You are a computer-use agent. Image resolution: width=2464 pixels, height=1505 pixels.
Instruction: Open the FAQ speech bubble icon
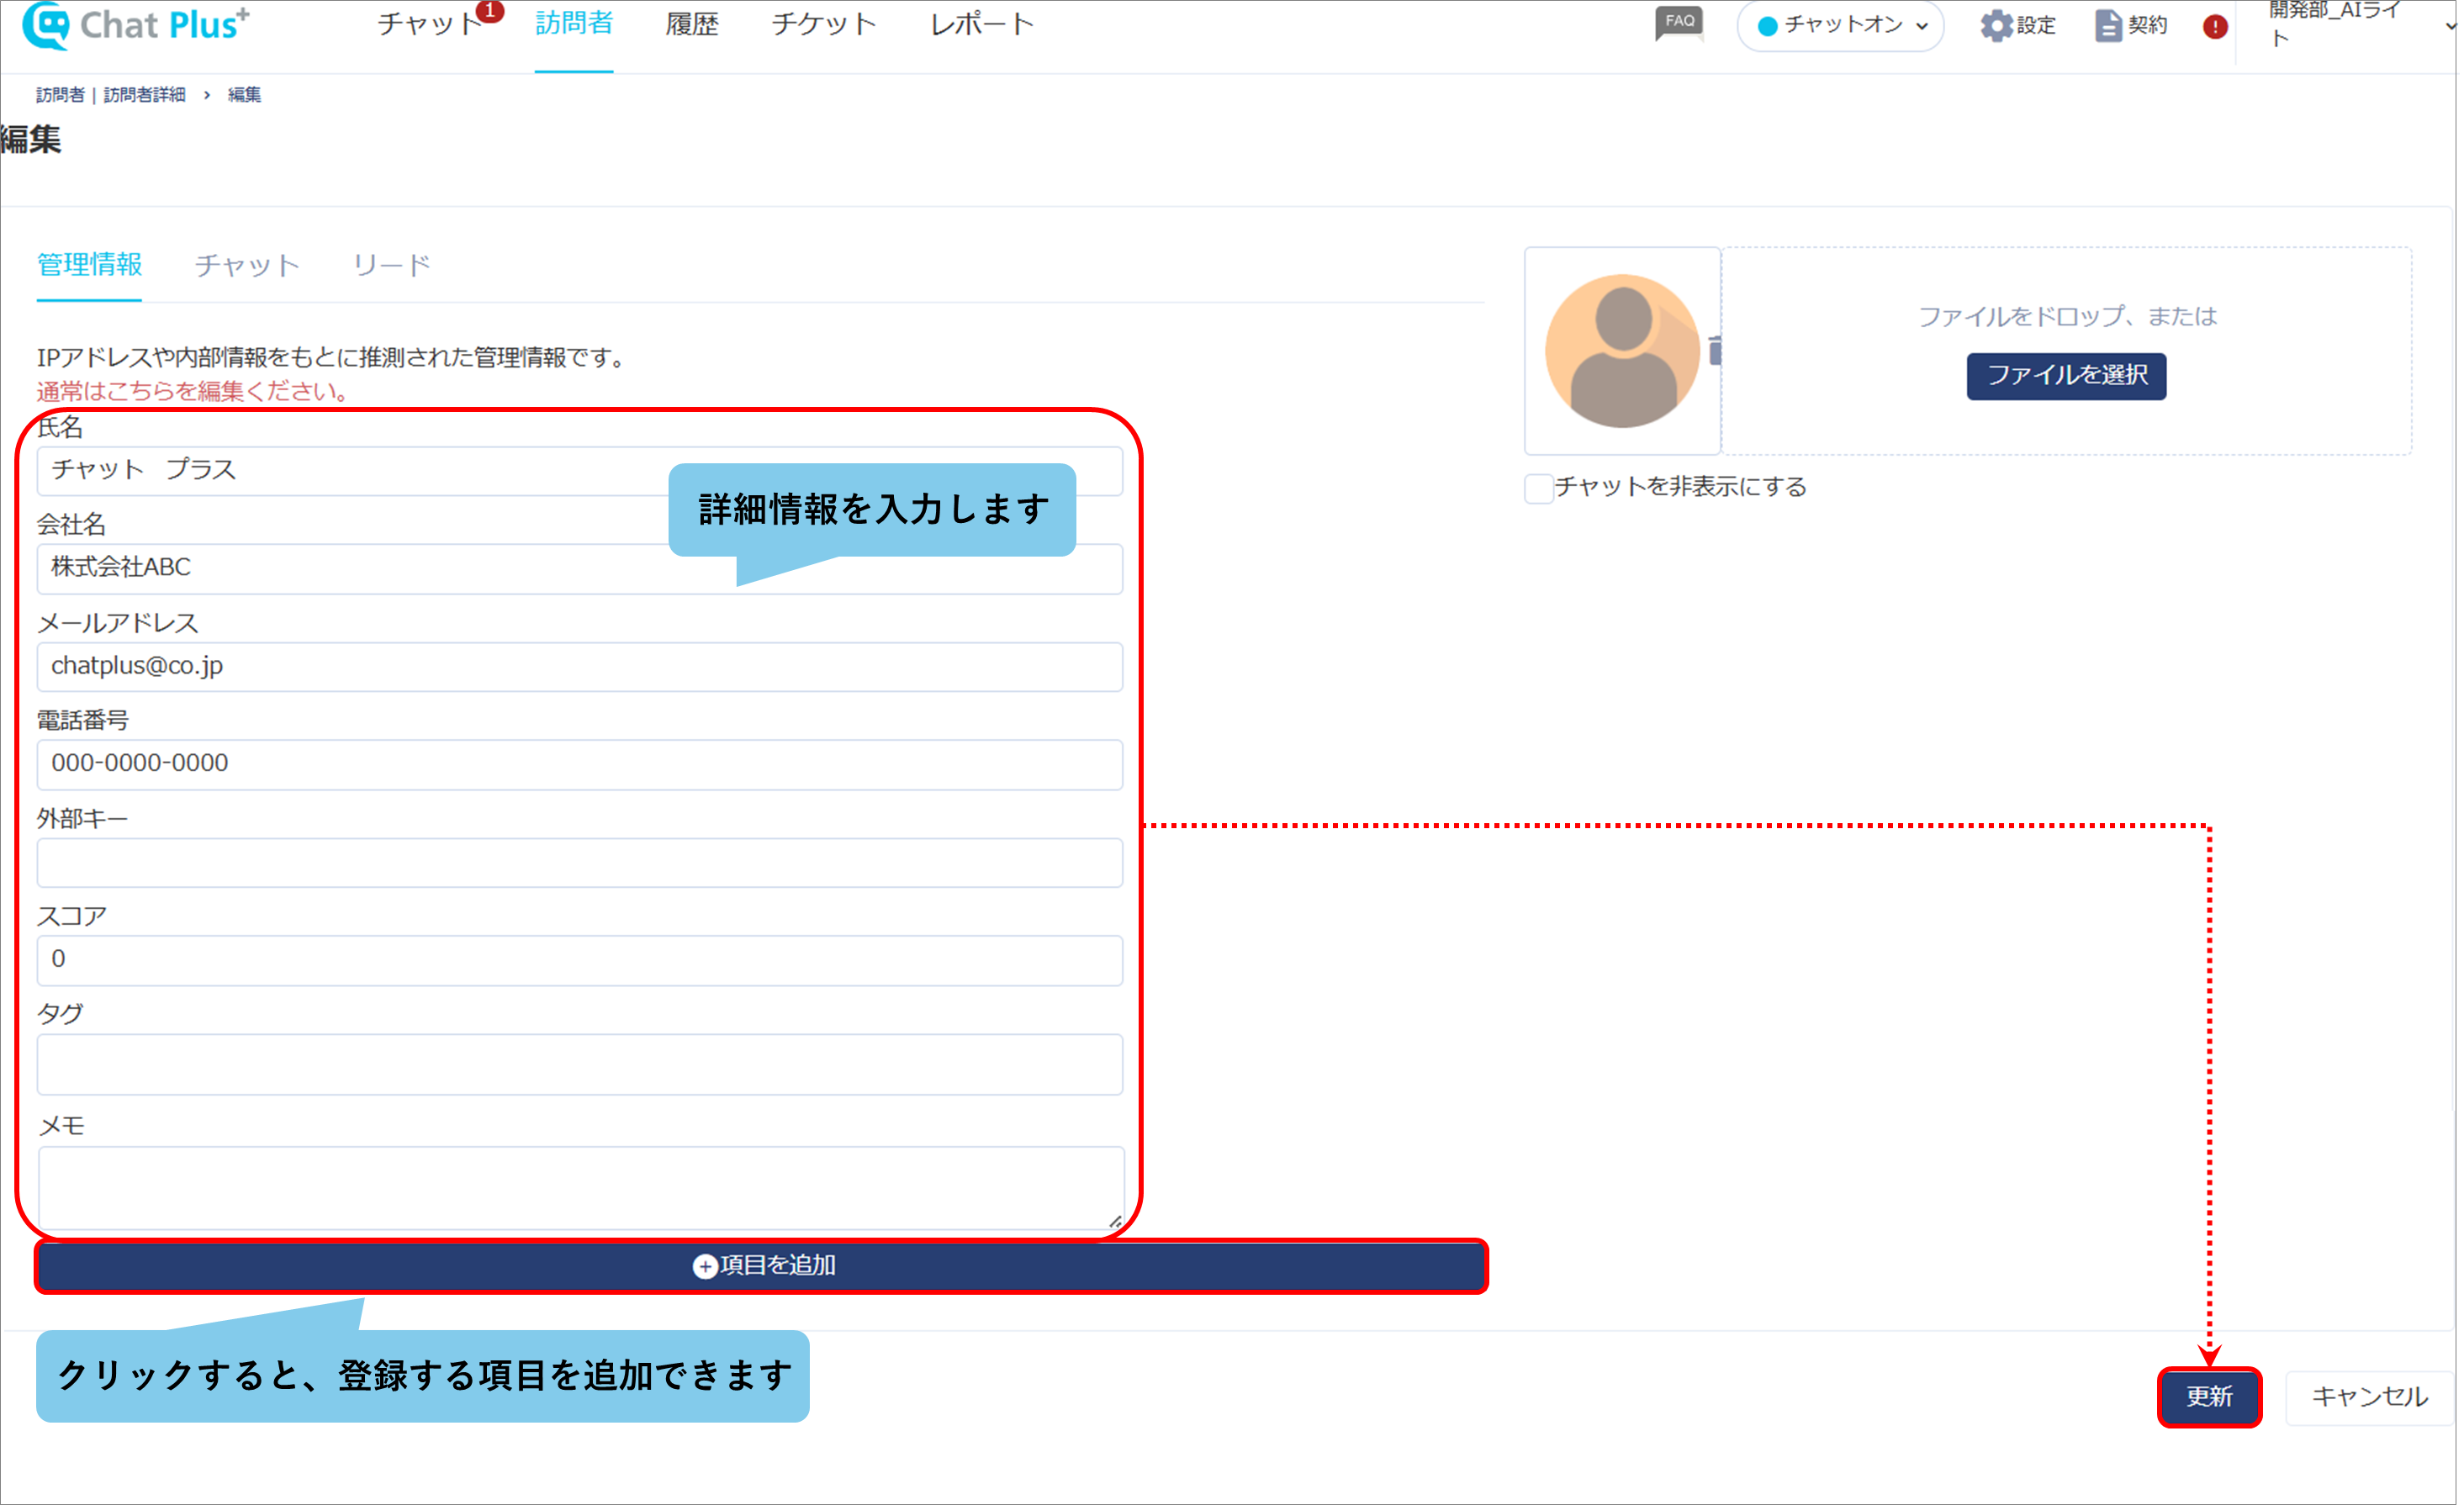pos(1679,23)
